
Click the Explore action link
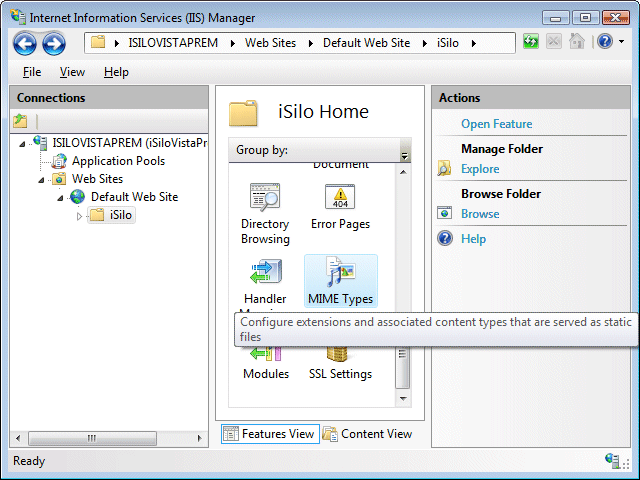pyautogui.click(x=480, y=169)
